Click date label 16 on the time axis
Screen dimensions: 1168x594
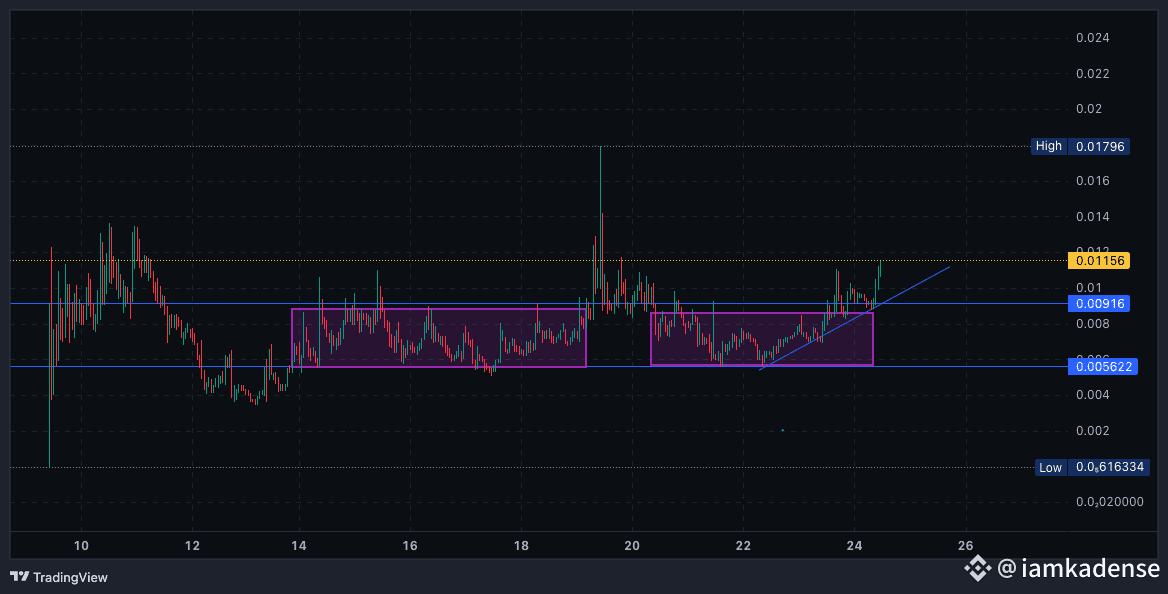click(410, 546)
